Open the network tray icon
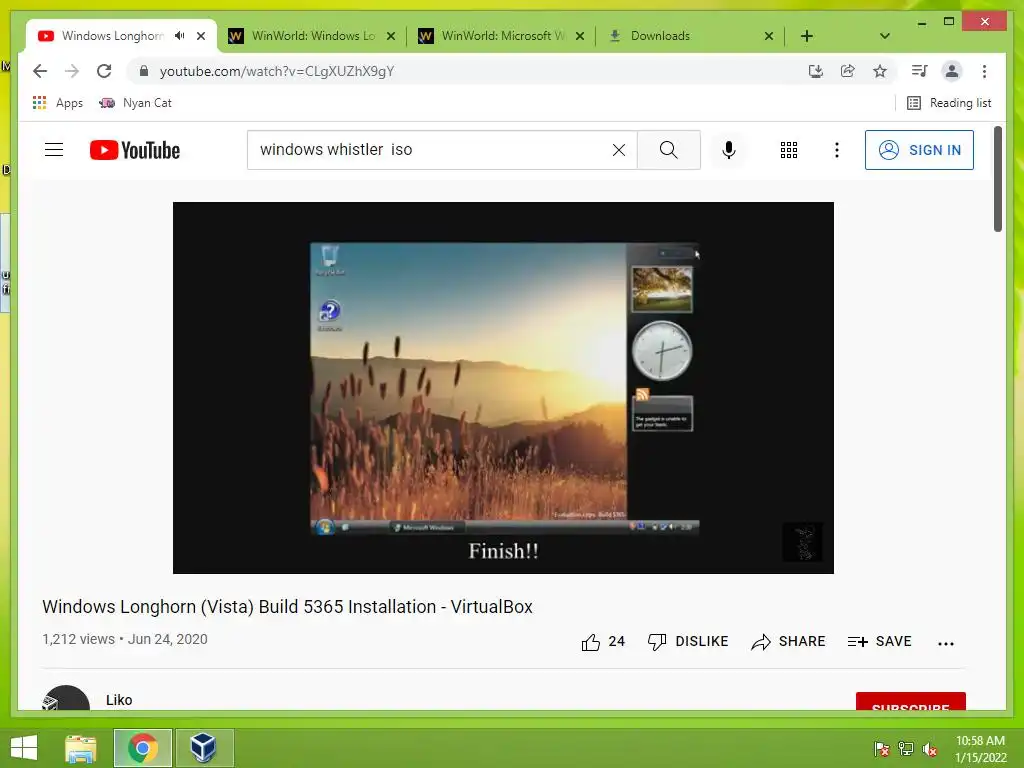Image resolution: width=1024 pixels, height=768 pixels. pyautogui.click(x=906, y=748)
